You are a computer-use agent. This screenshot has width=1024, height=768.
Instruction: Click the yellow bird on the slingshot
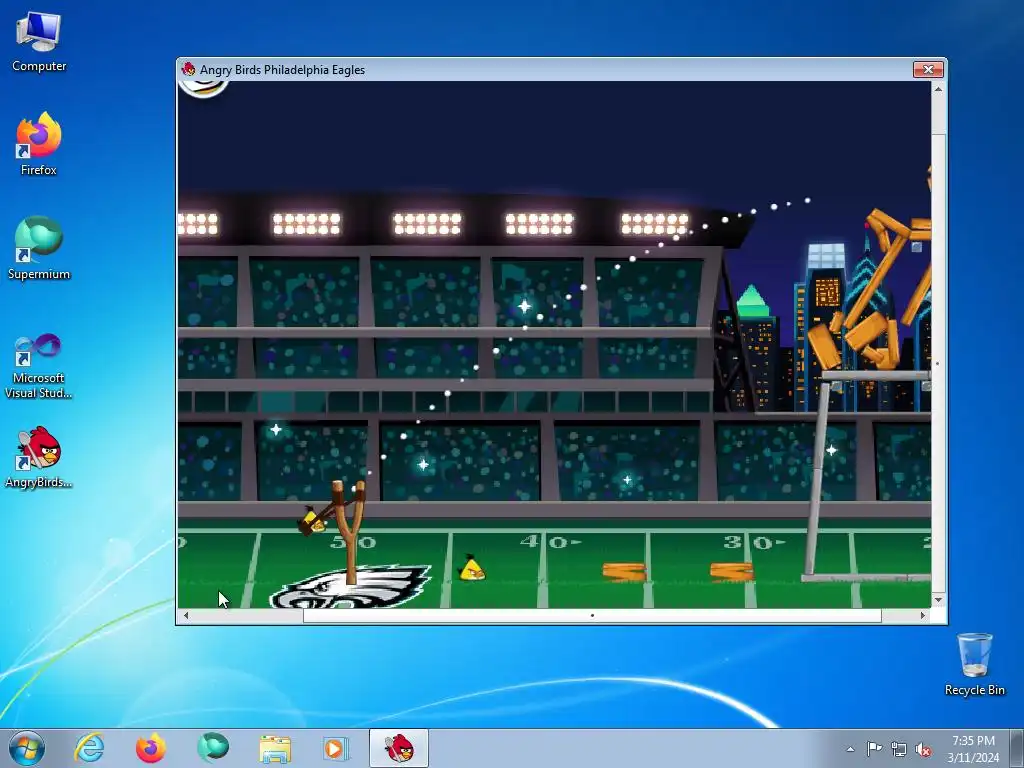pos(312,520)
